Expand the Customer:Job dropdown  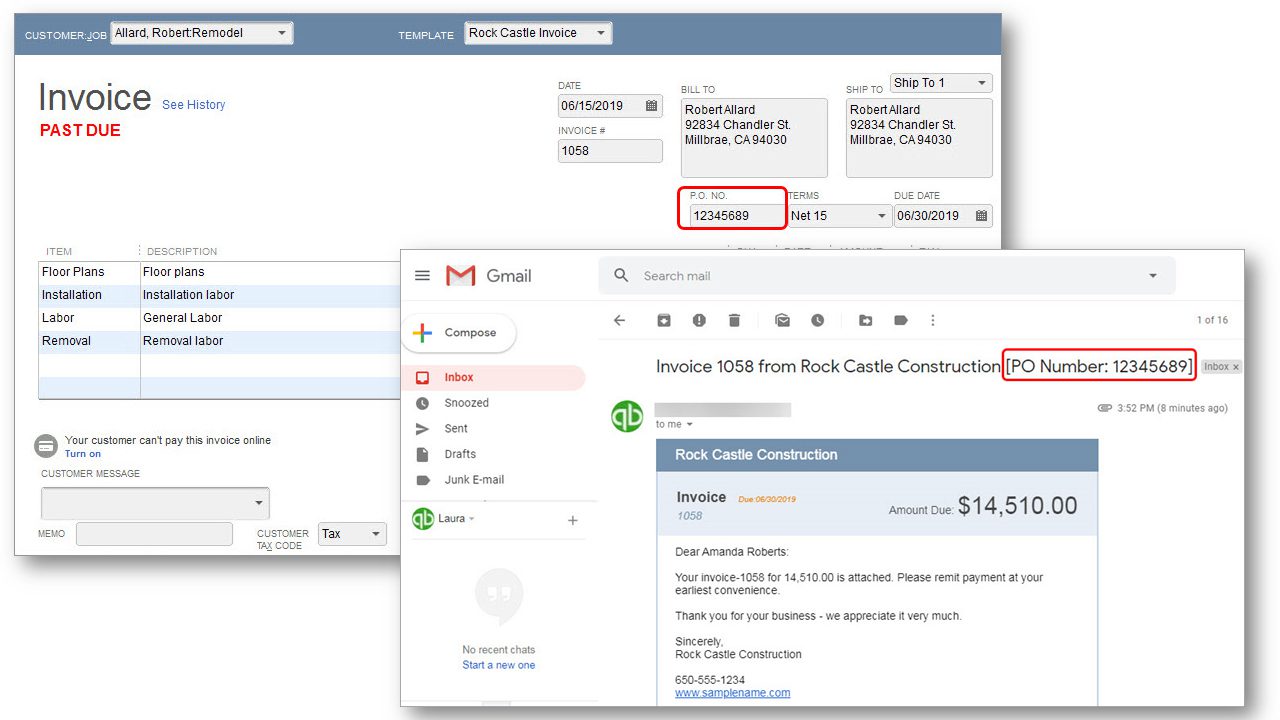[x=282, y=33]
